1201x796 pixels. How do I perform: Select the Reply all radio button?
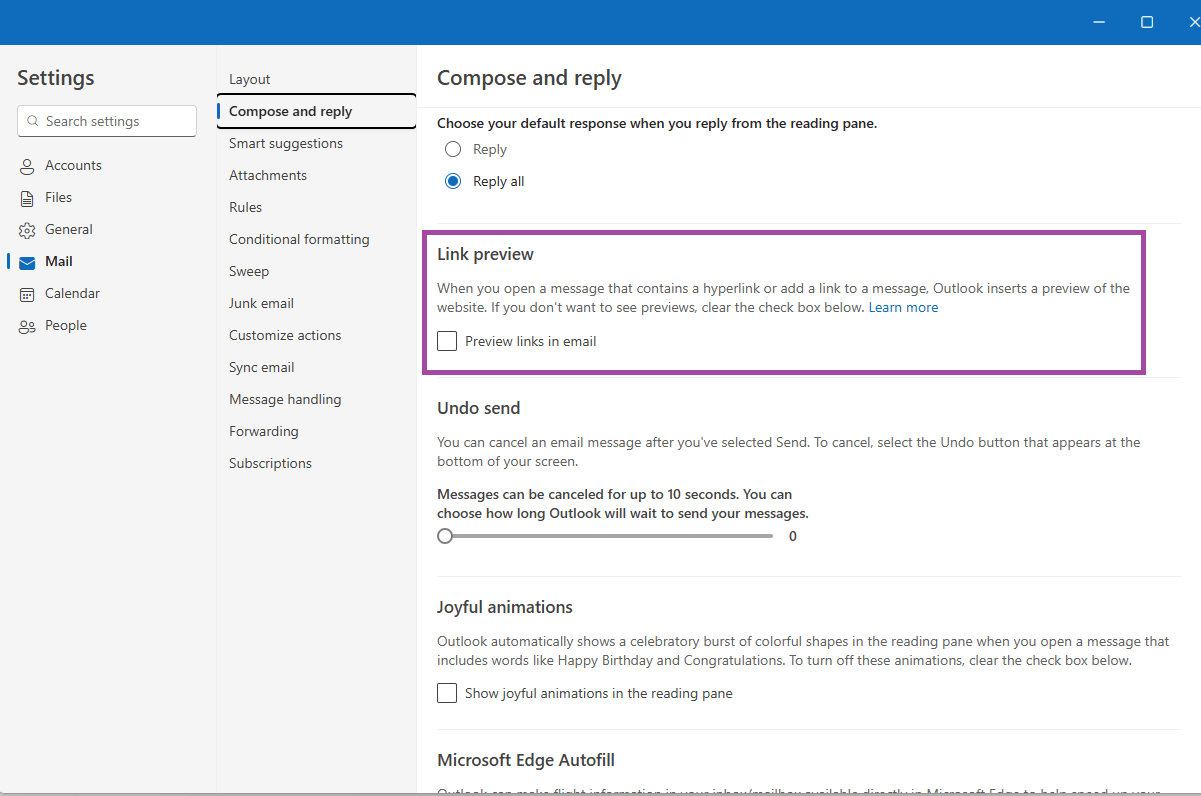[x=453, y=180]
